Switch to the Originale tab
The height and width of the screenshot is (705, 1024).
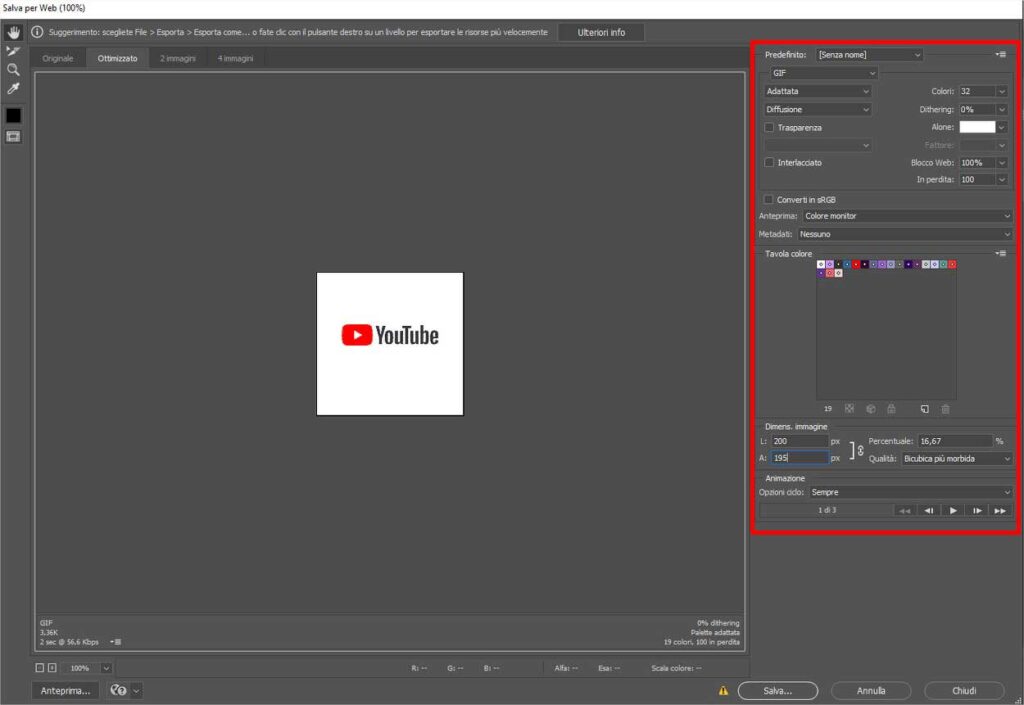(x=57, y=57)
